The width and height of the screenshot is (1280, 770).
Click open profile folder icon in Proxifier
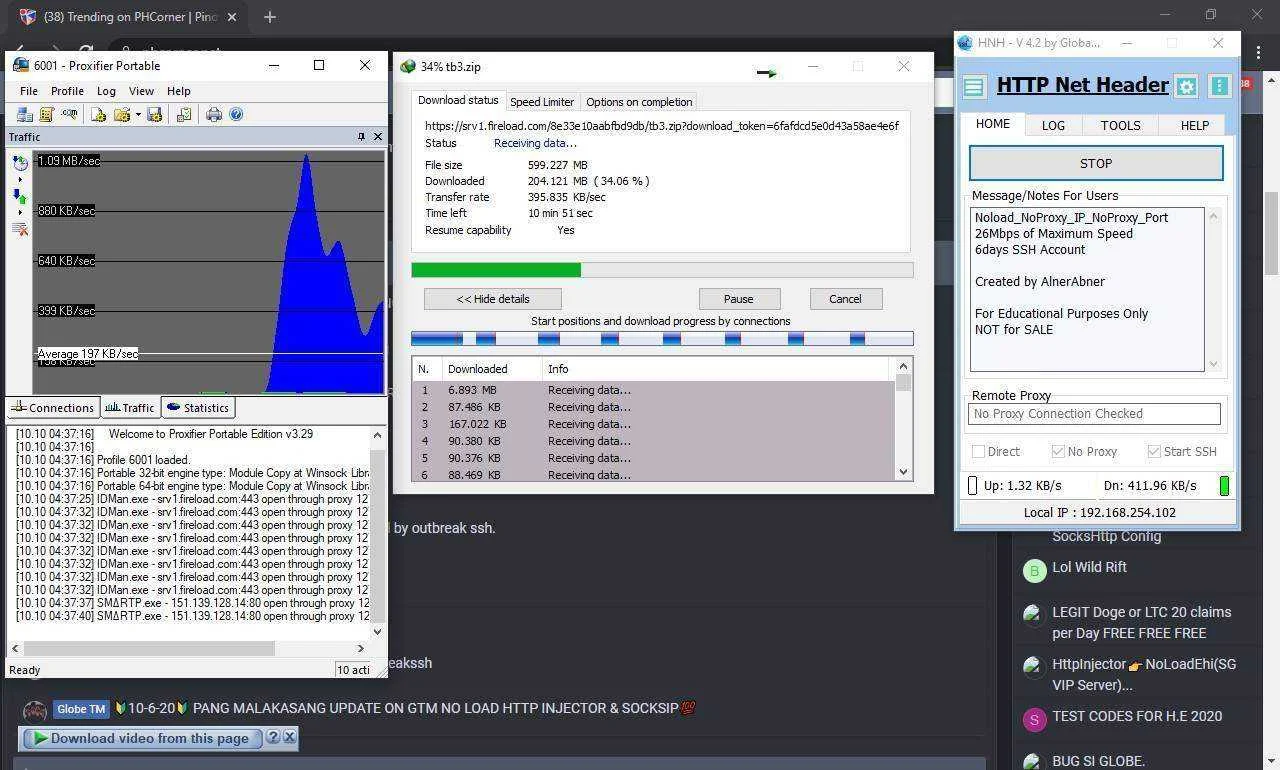121,115
